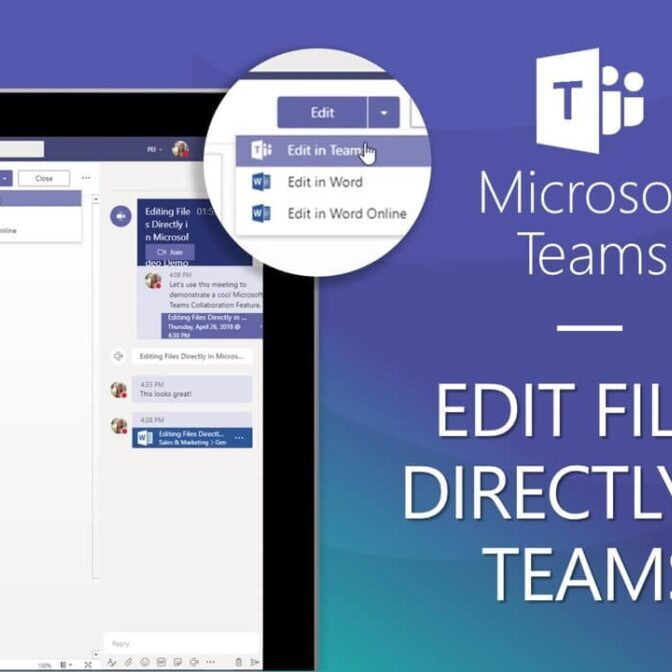This screenshot has height=672, width=672.
Task: Click the 100% zoom value
Action: point(45,666)
